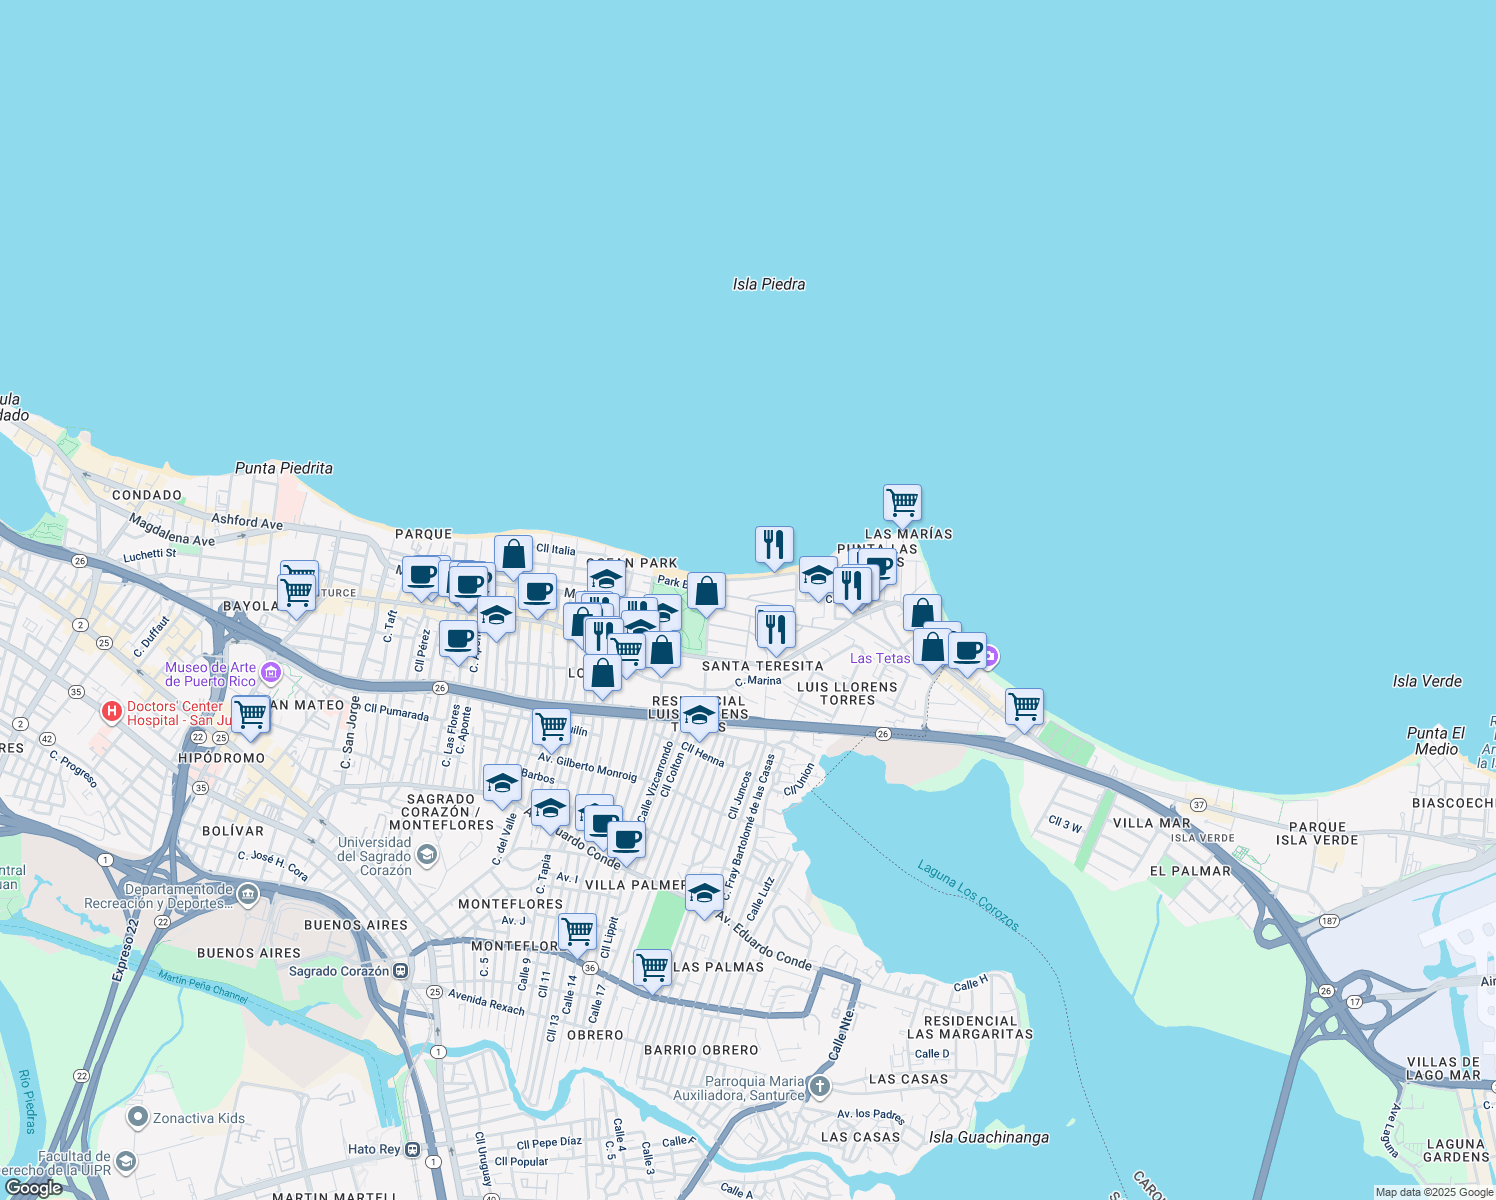Click the Doctors' Center Hospital red icon
This screenshot has width=1496, height=1200.
click(x=112, y=711)
